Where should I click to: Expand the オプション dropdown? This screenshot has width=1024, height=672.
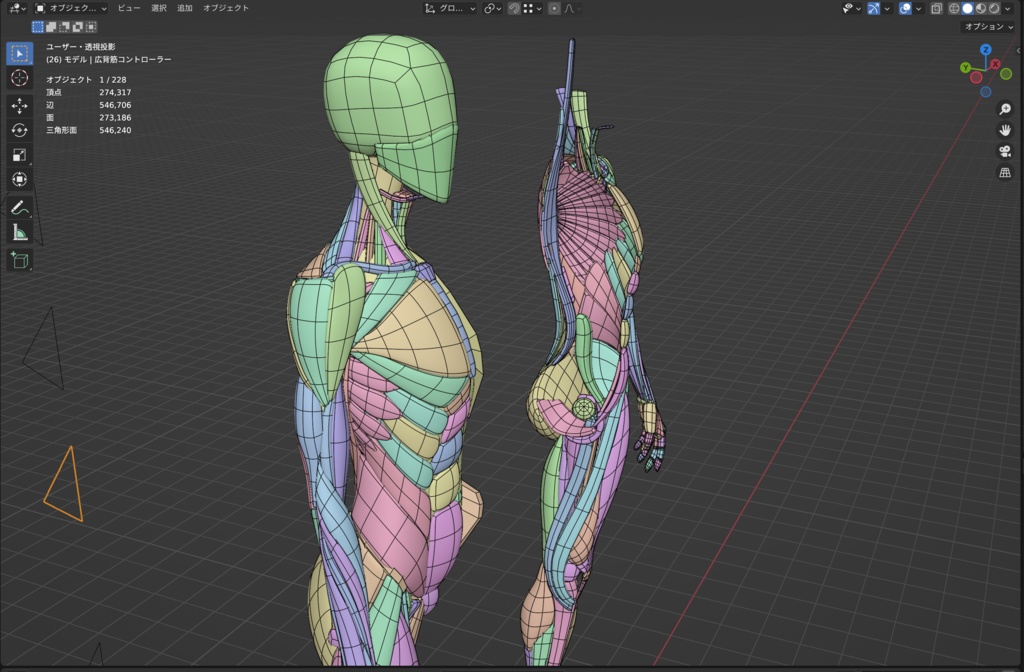click(x=988, y=27)
